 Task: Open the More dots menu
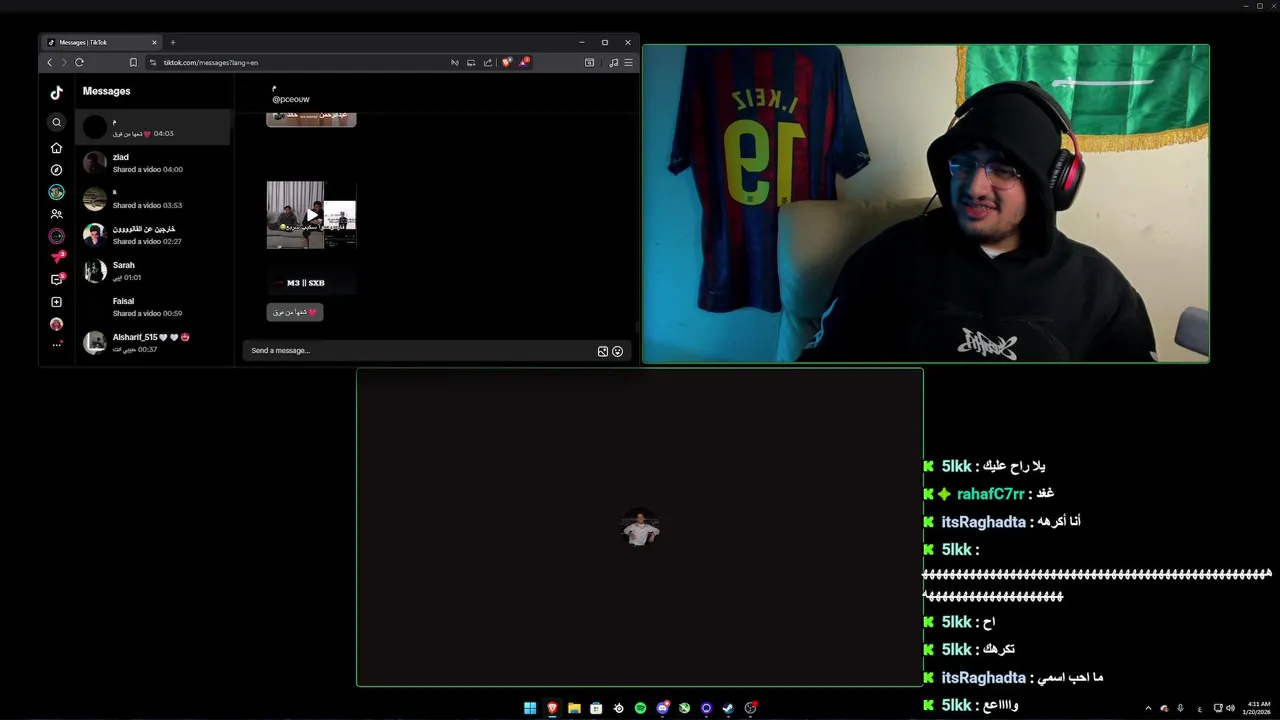point(57,345)
